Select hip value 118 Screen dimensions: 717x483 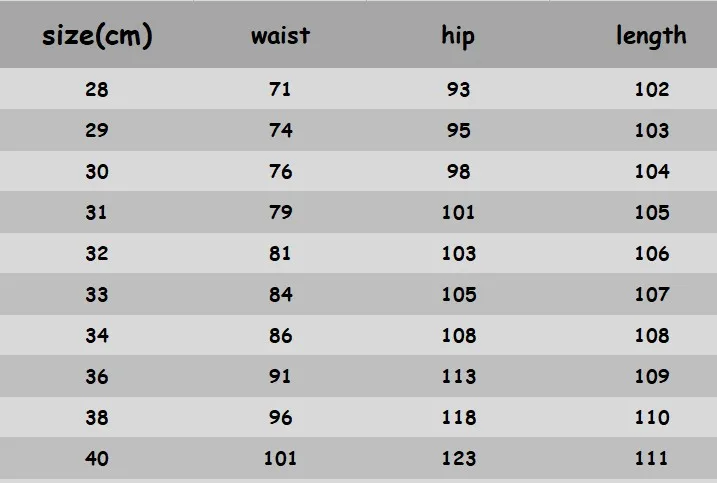point(459,417)
